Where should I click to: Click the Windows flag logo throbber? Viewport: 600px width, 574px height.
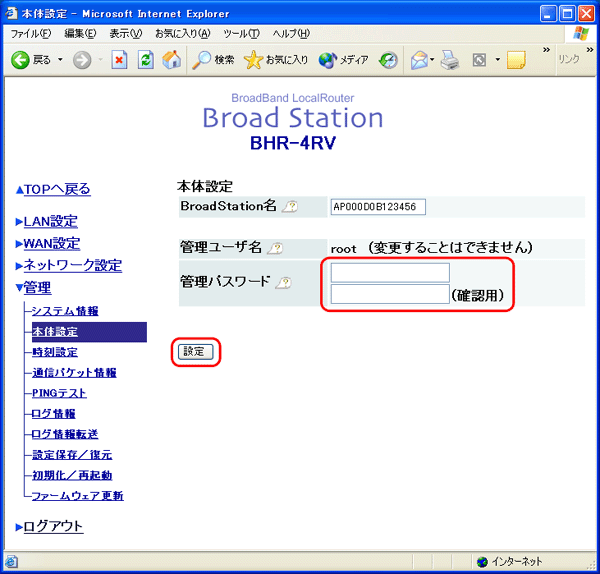(581, 34)
